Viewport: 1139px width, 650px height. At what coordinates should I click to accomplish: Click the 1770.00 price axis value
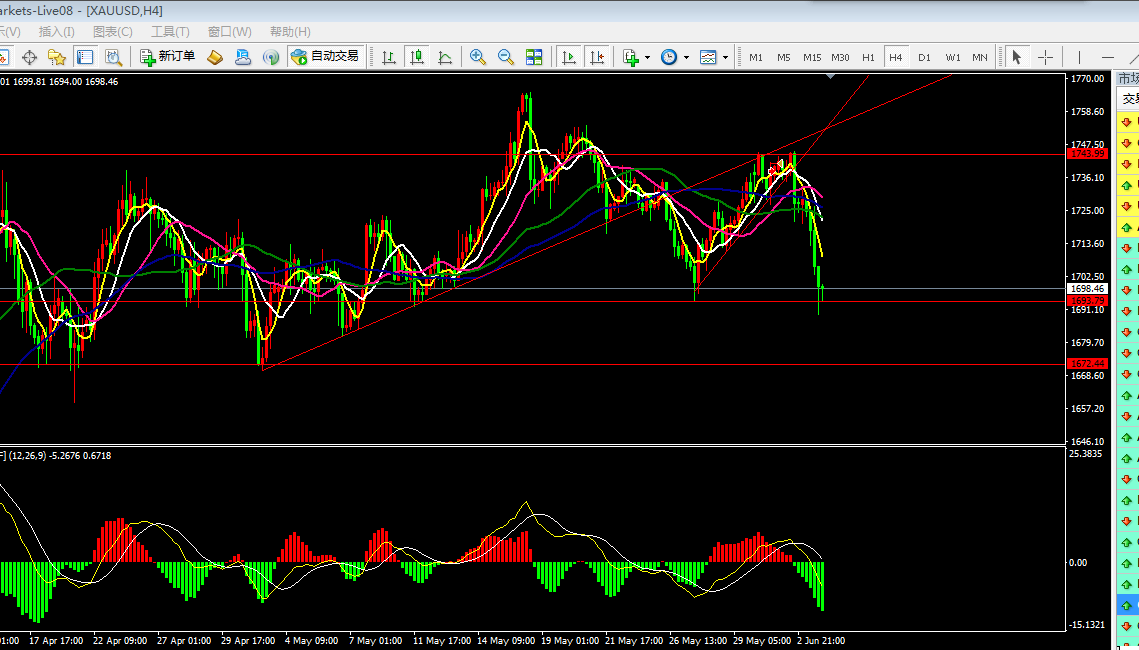pyautogui.click(x=1087, y=78)
